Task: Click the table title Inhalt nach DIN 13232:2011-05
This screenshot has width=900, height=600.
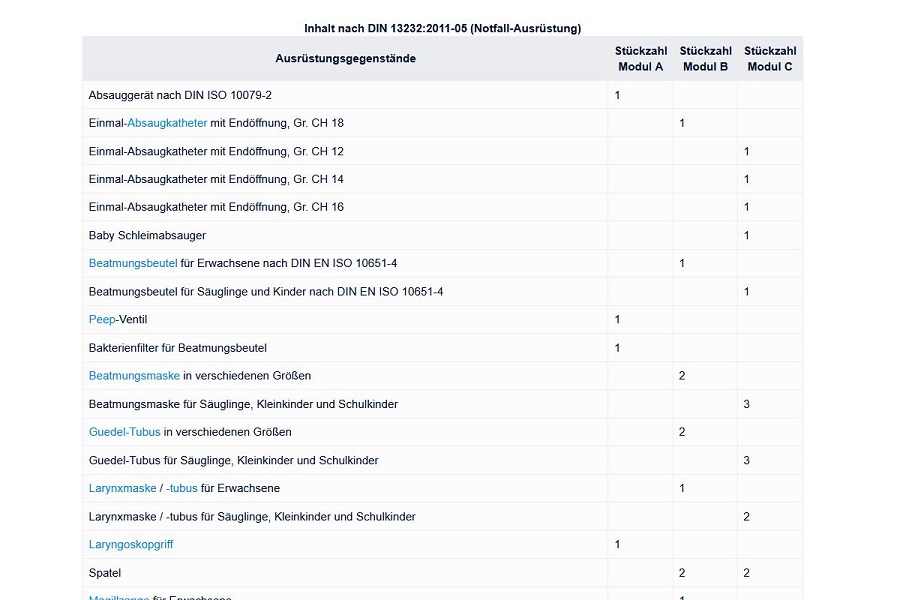Action: tap(442, 28)
